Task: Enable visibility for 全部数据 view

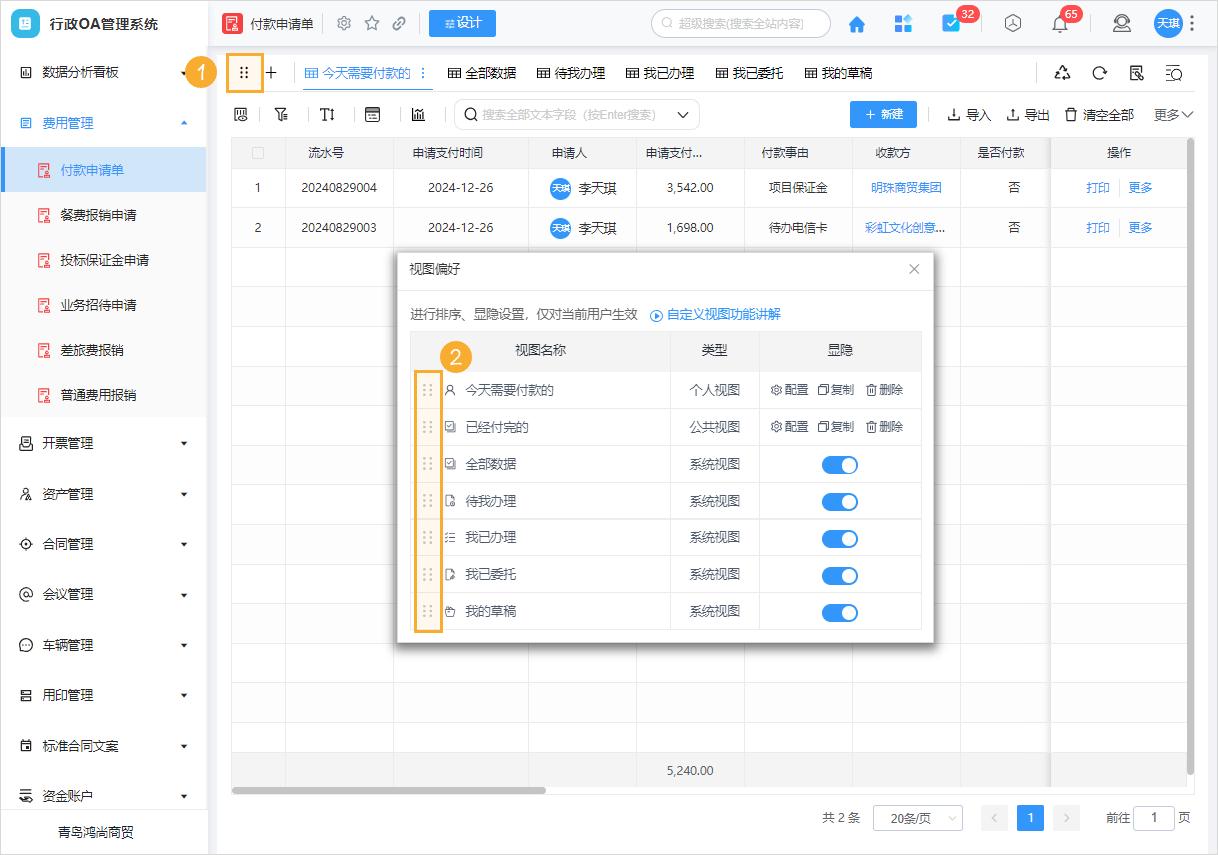Action: point(840,464)
